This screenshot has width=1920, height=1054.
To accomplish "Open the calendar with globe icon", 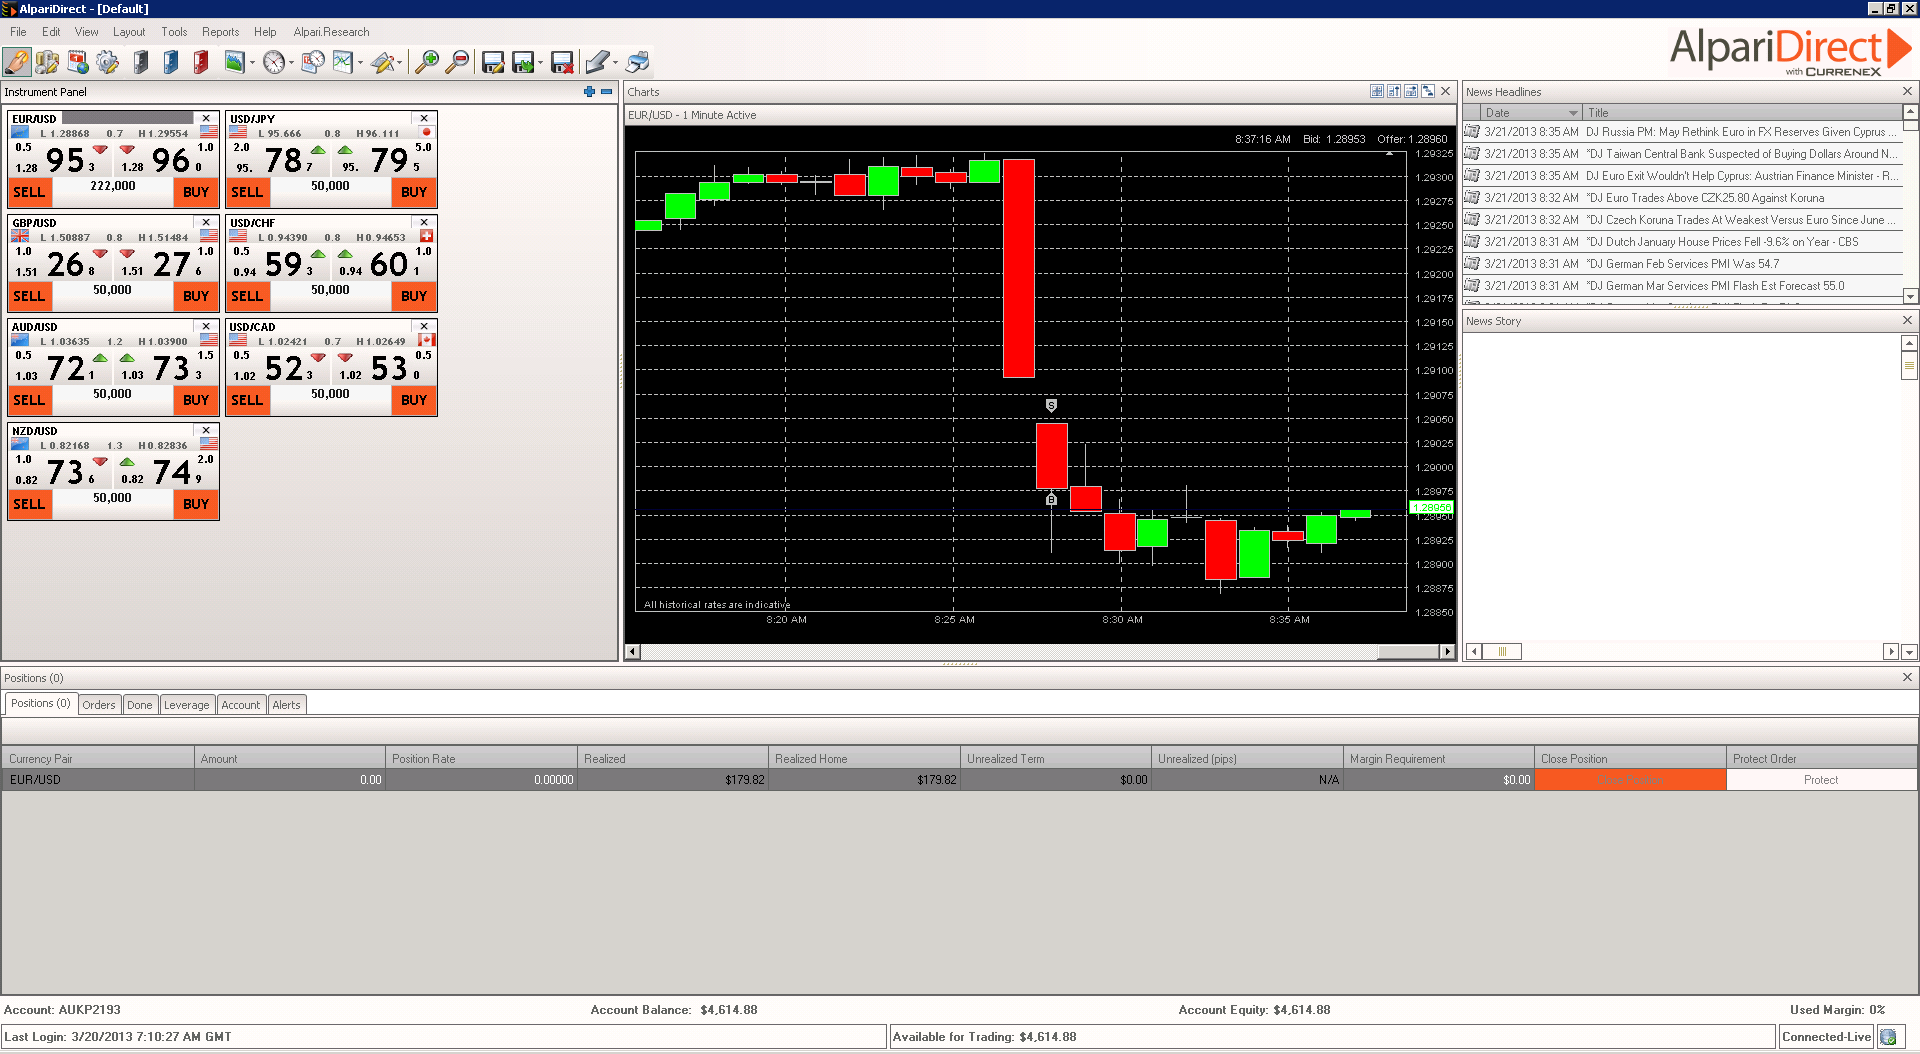I will point(77,62).
